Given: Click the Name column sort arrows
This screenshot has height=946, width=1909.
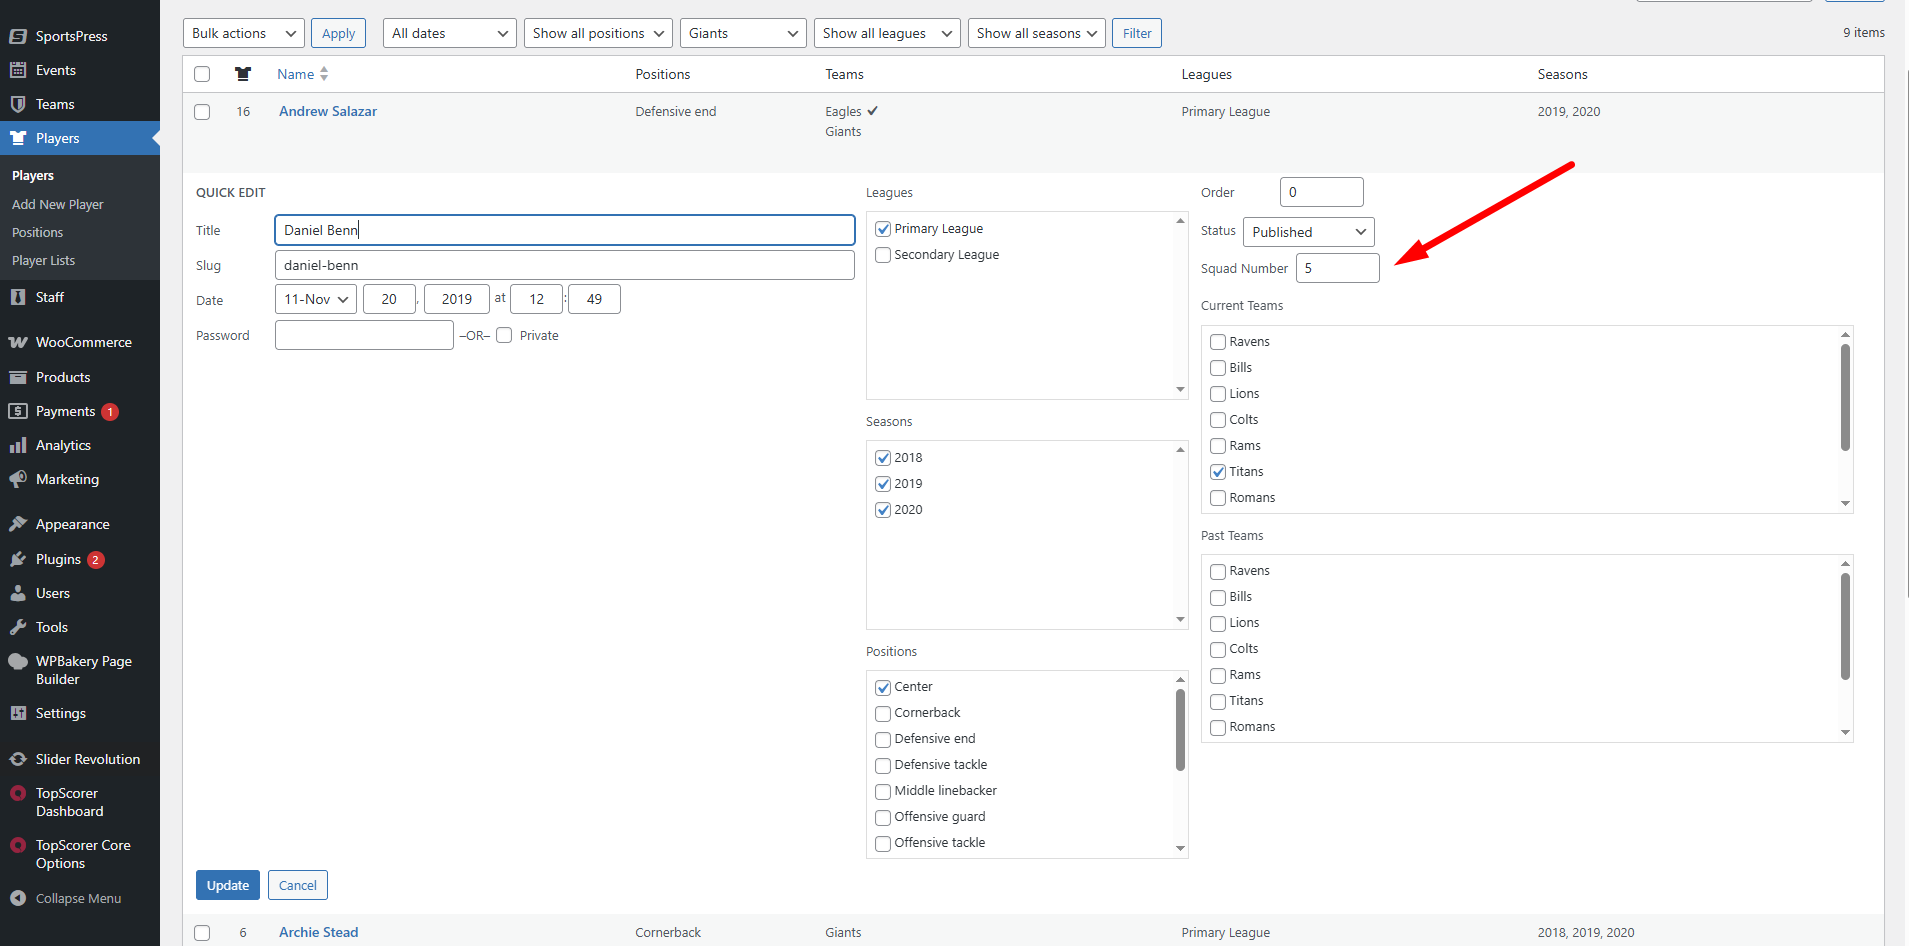Looking at the screenshot, I should tap(324, 74).
